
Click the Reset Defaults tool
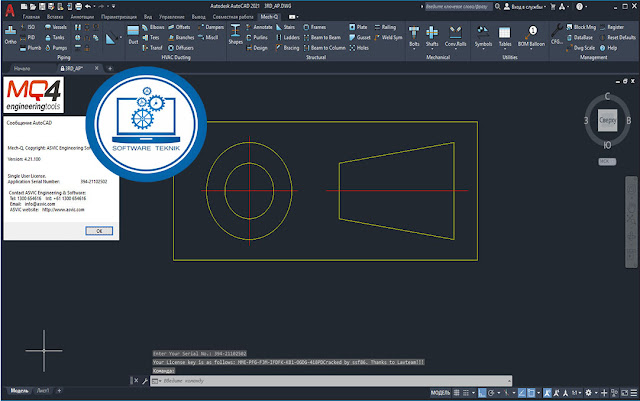618,38
